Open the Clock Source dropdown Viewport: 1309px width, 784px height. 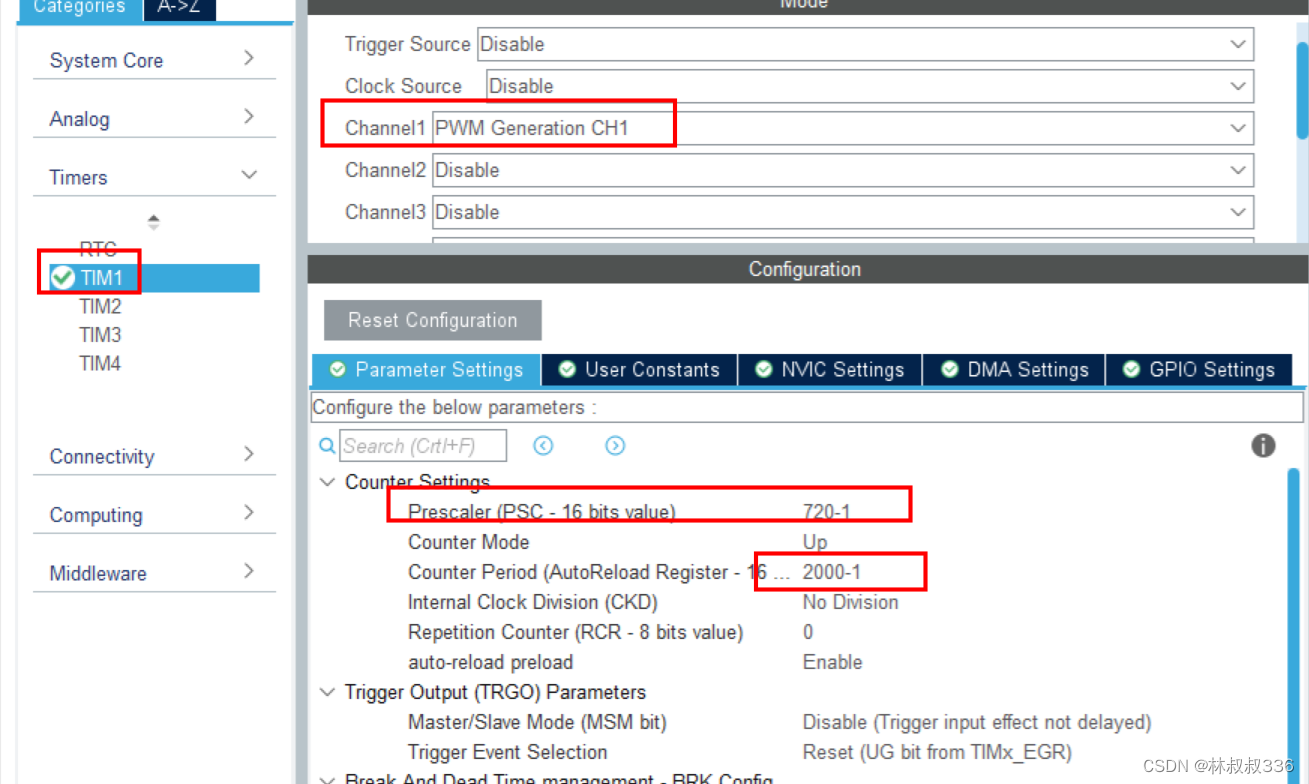[x=870, y=86]
